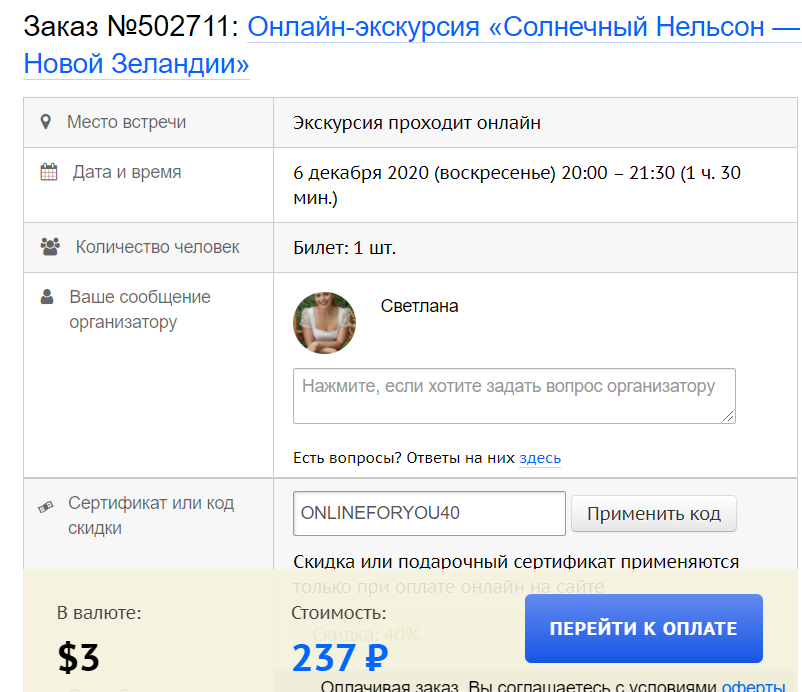Click the person icon beside Ваше сообщение организатору
The image size is (802, 692).
pos(47,297)
